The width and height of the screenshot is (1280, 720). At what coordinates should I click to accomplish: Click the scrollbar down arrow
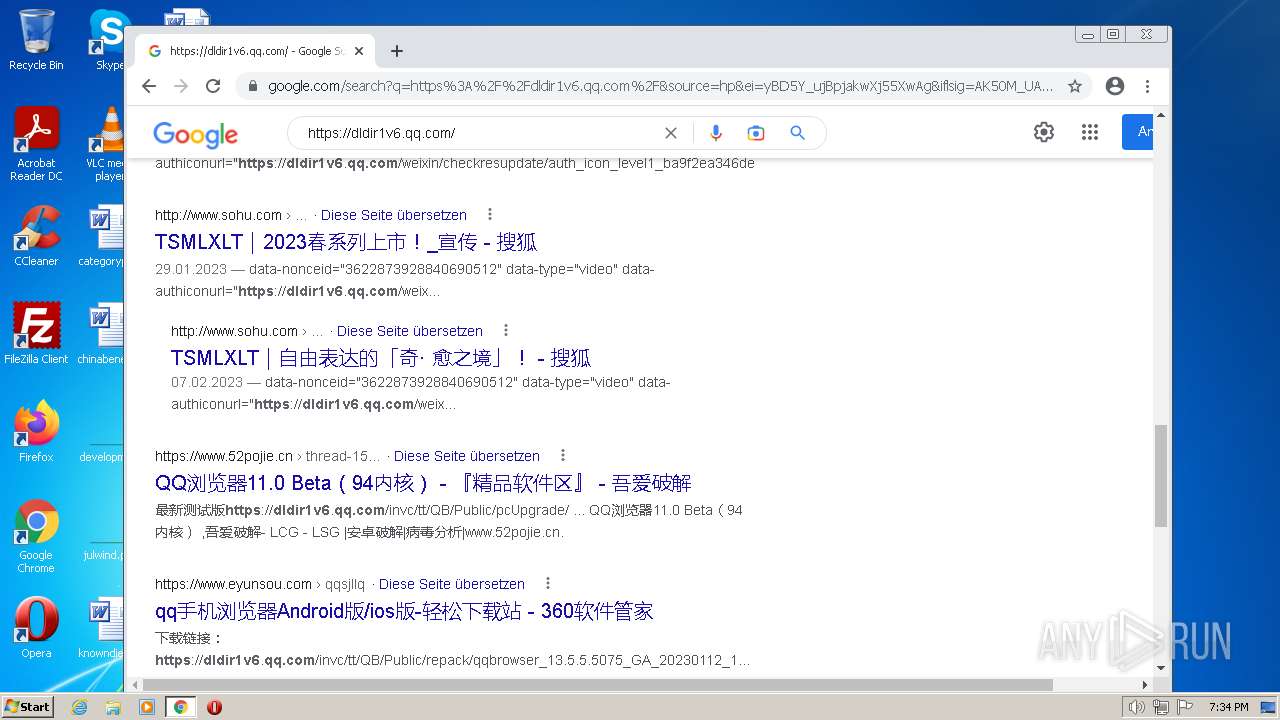1161,668
